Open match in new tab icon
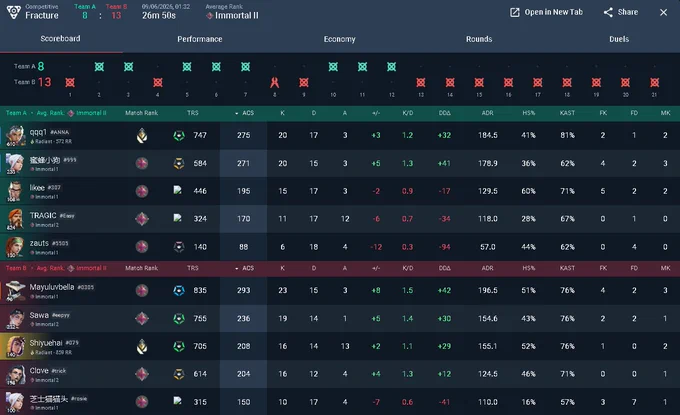 click(x=514, y=12)
